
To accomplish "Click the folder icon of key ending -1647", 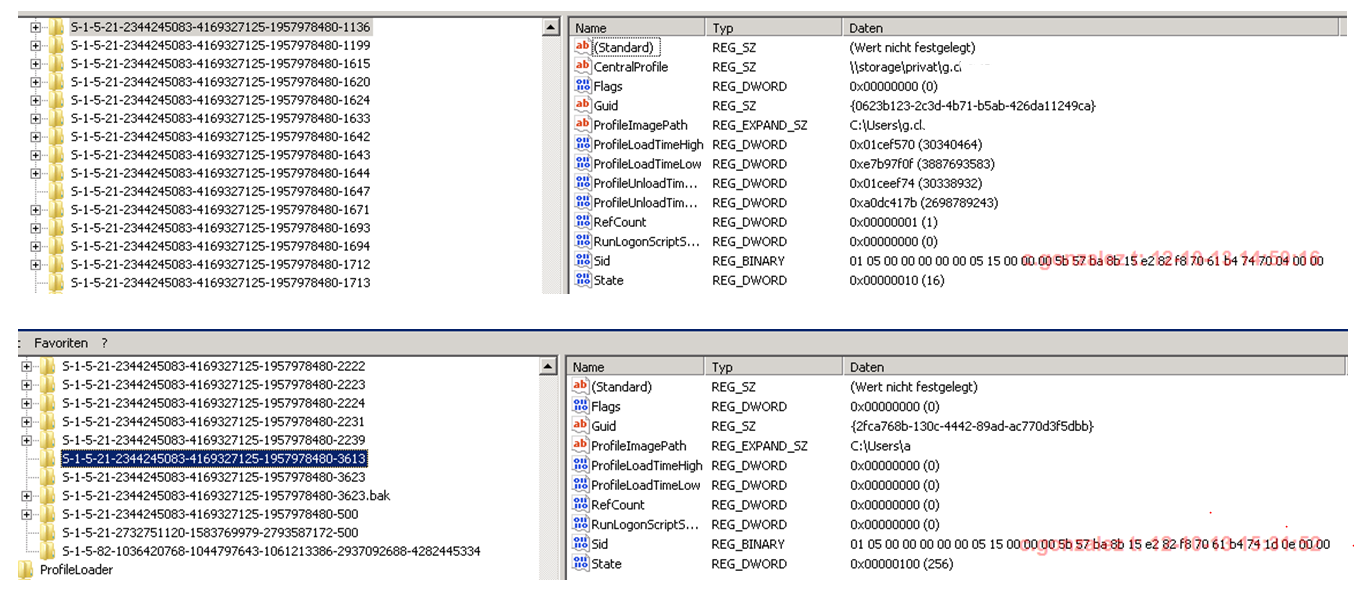I will (x=56, y=191).
